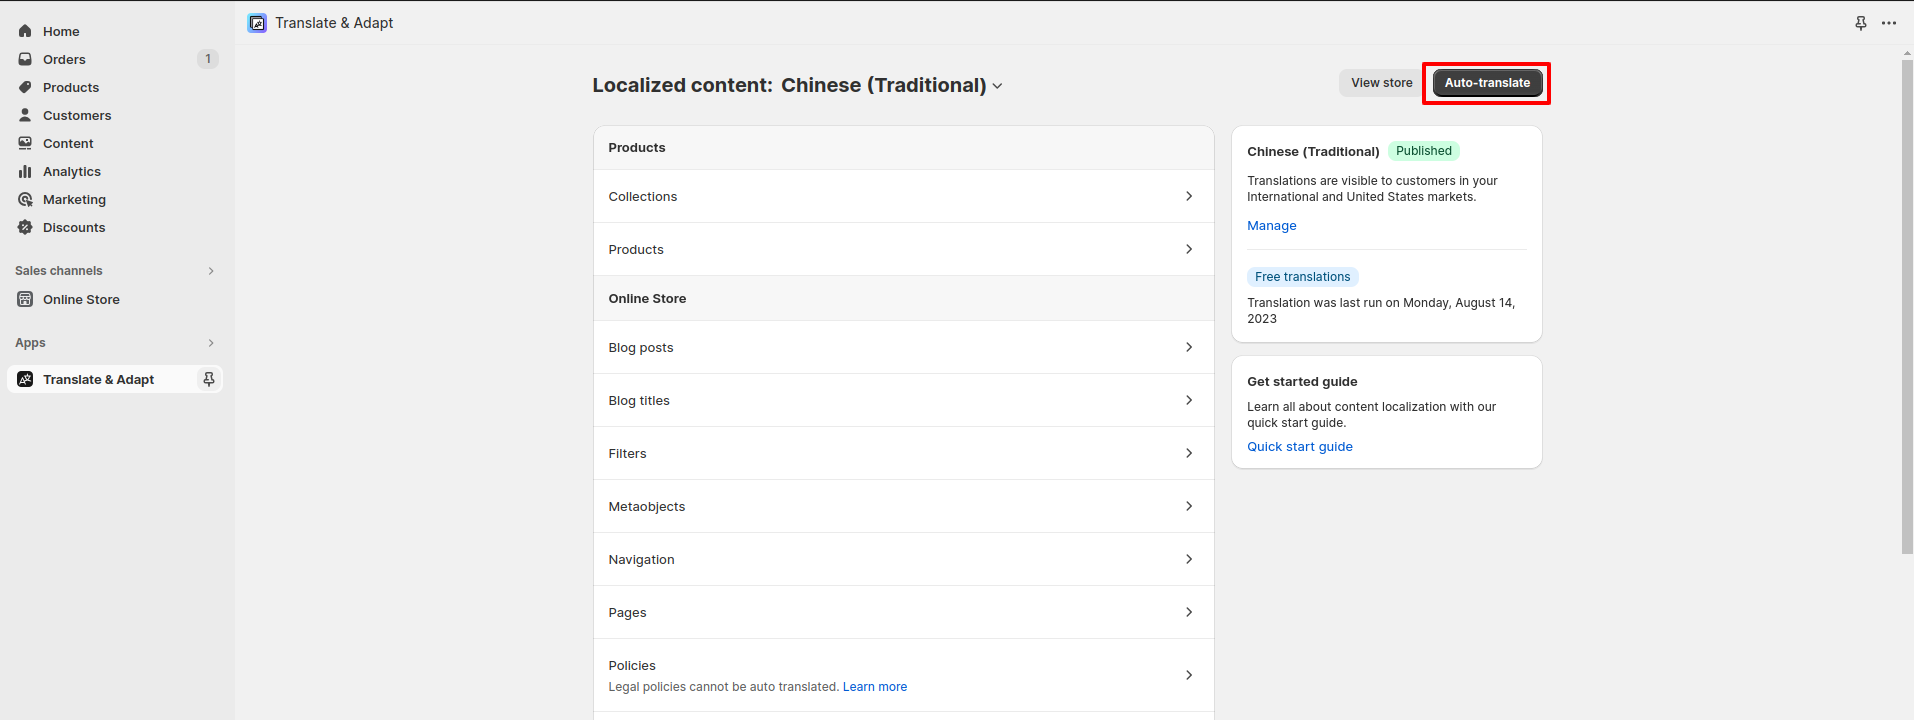Open the Blog posts row chevron
Screen dimensions: 1914x720
(x=1189, y=347)
